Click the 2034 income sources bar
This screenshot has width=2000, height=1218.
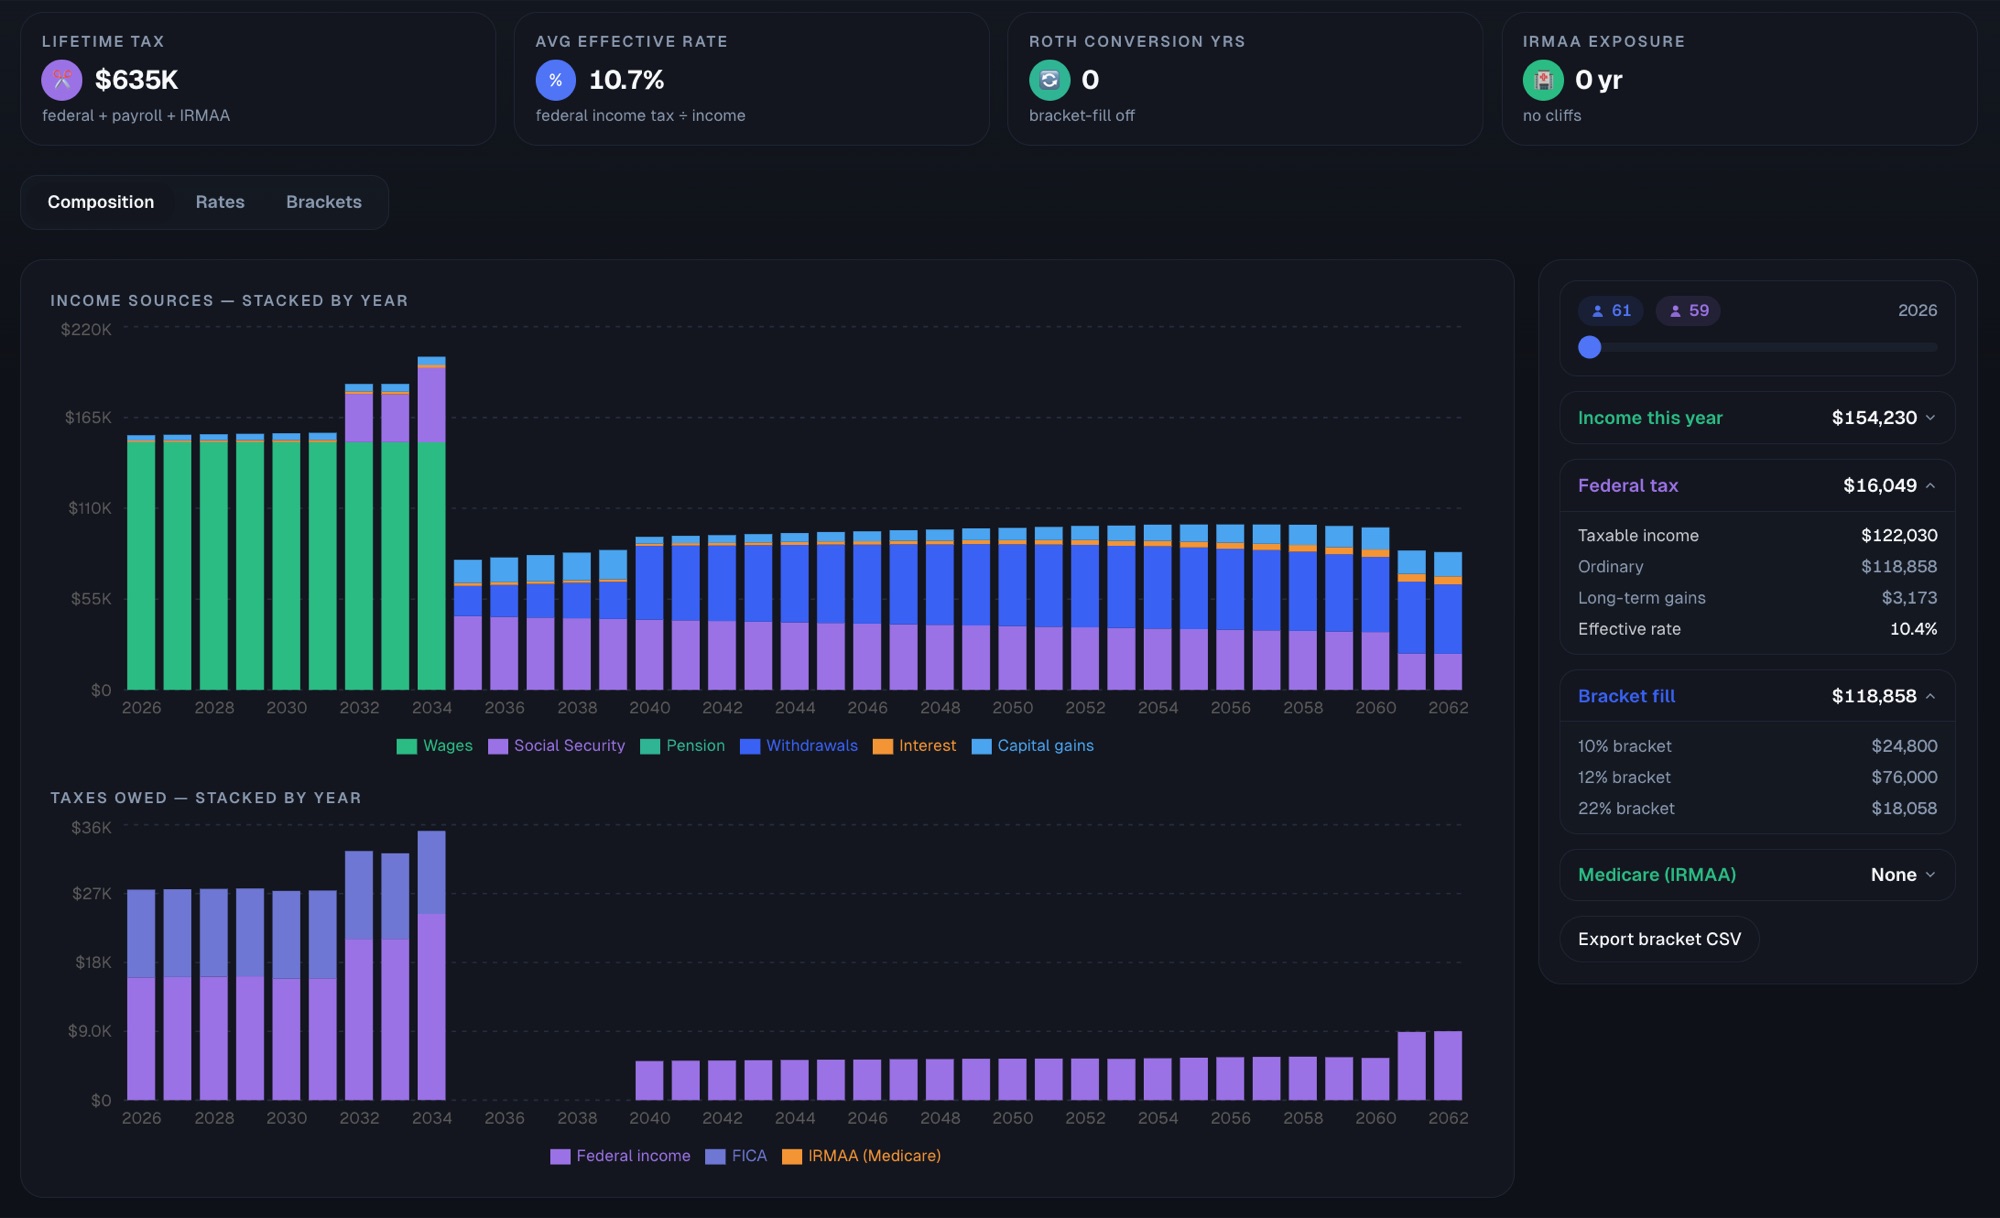[x=432, y=523]
